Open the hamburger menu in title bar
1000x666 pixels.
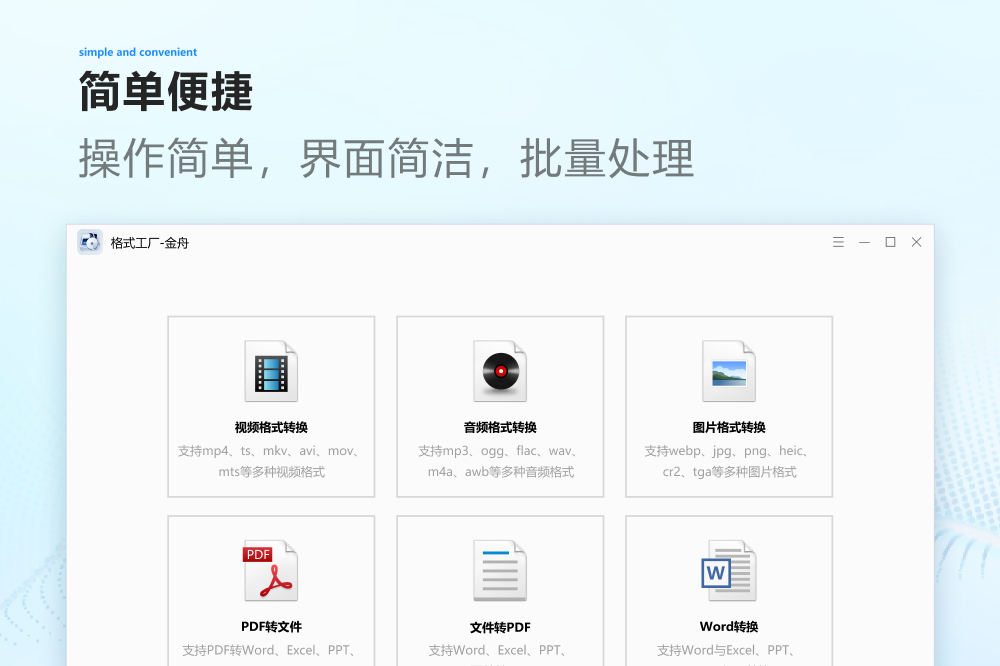[x=838, y=242]
